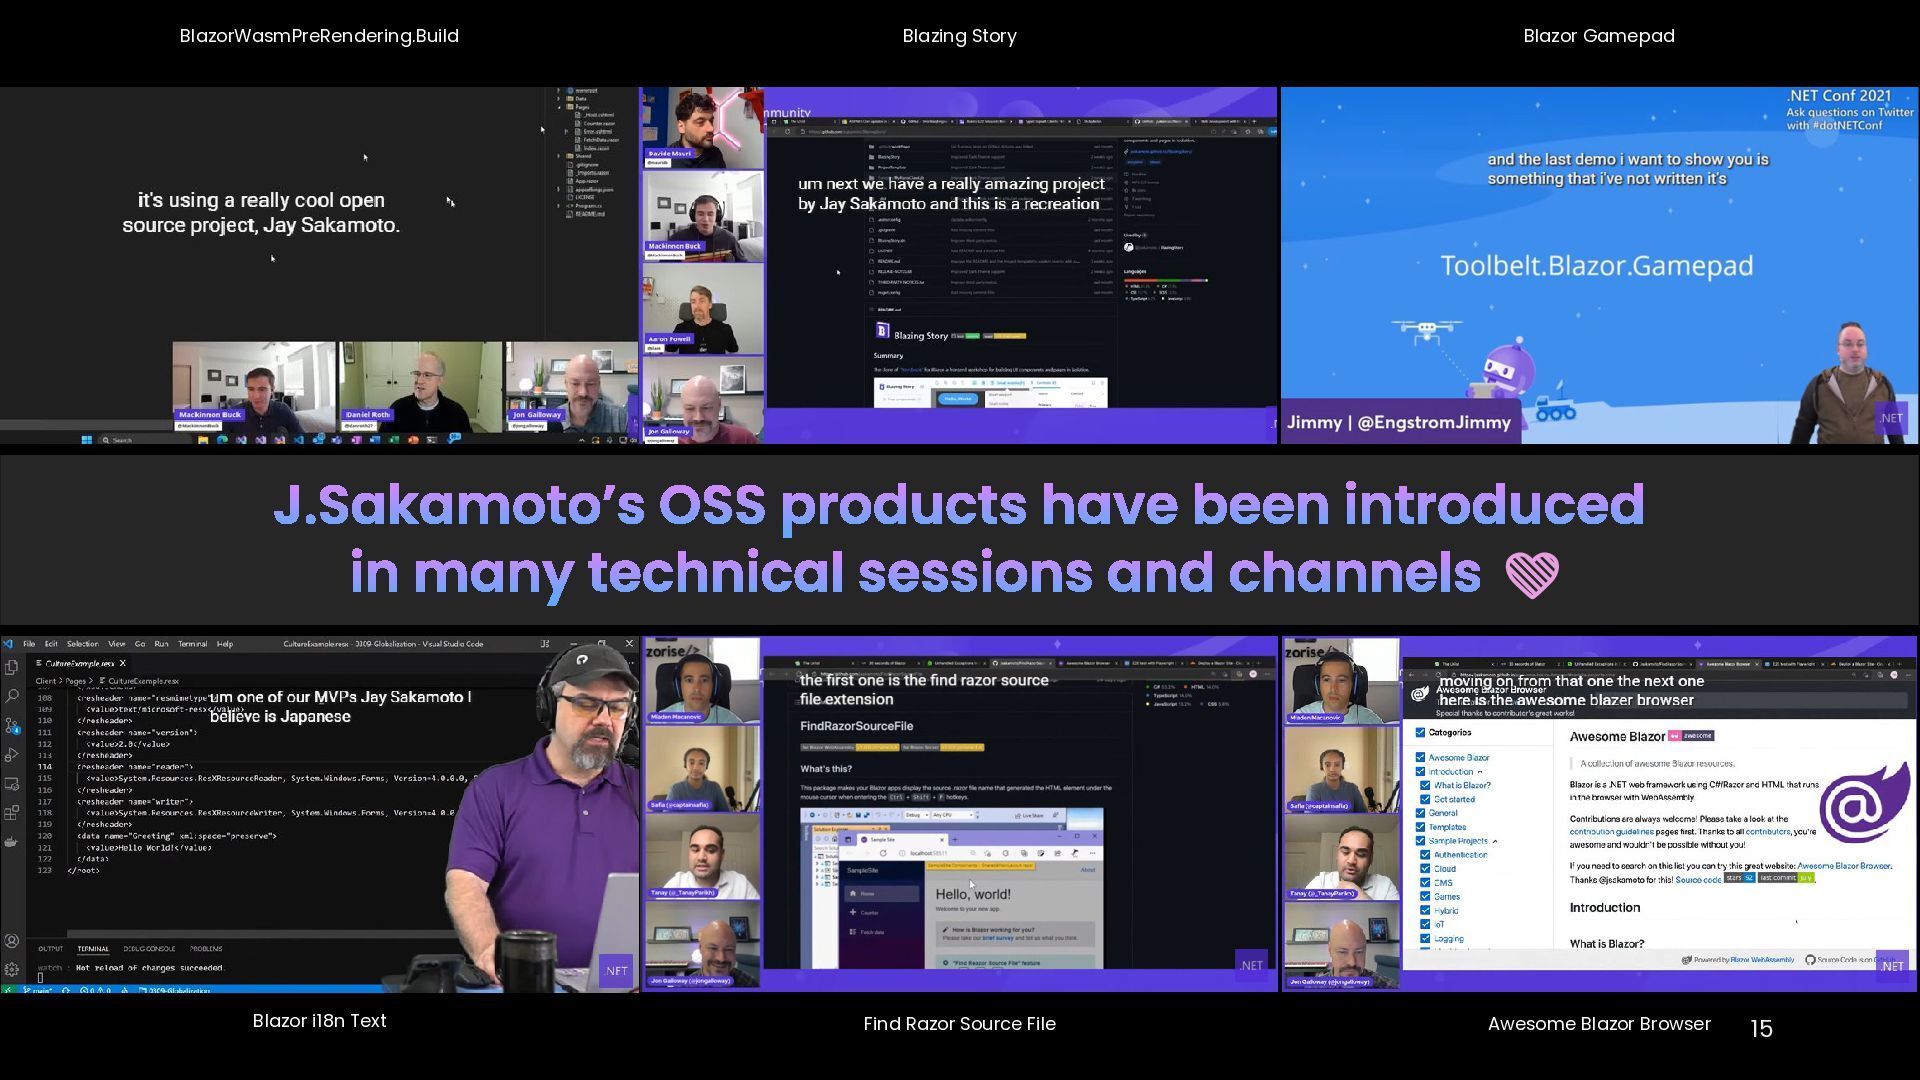The height and width of the screenshot is (1080, 1920).
Task: Close the CultureExample.resx editor tab
Action: 123,663
